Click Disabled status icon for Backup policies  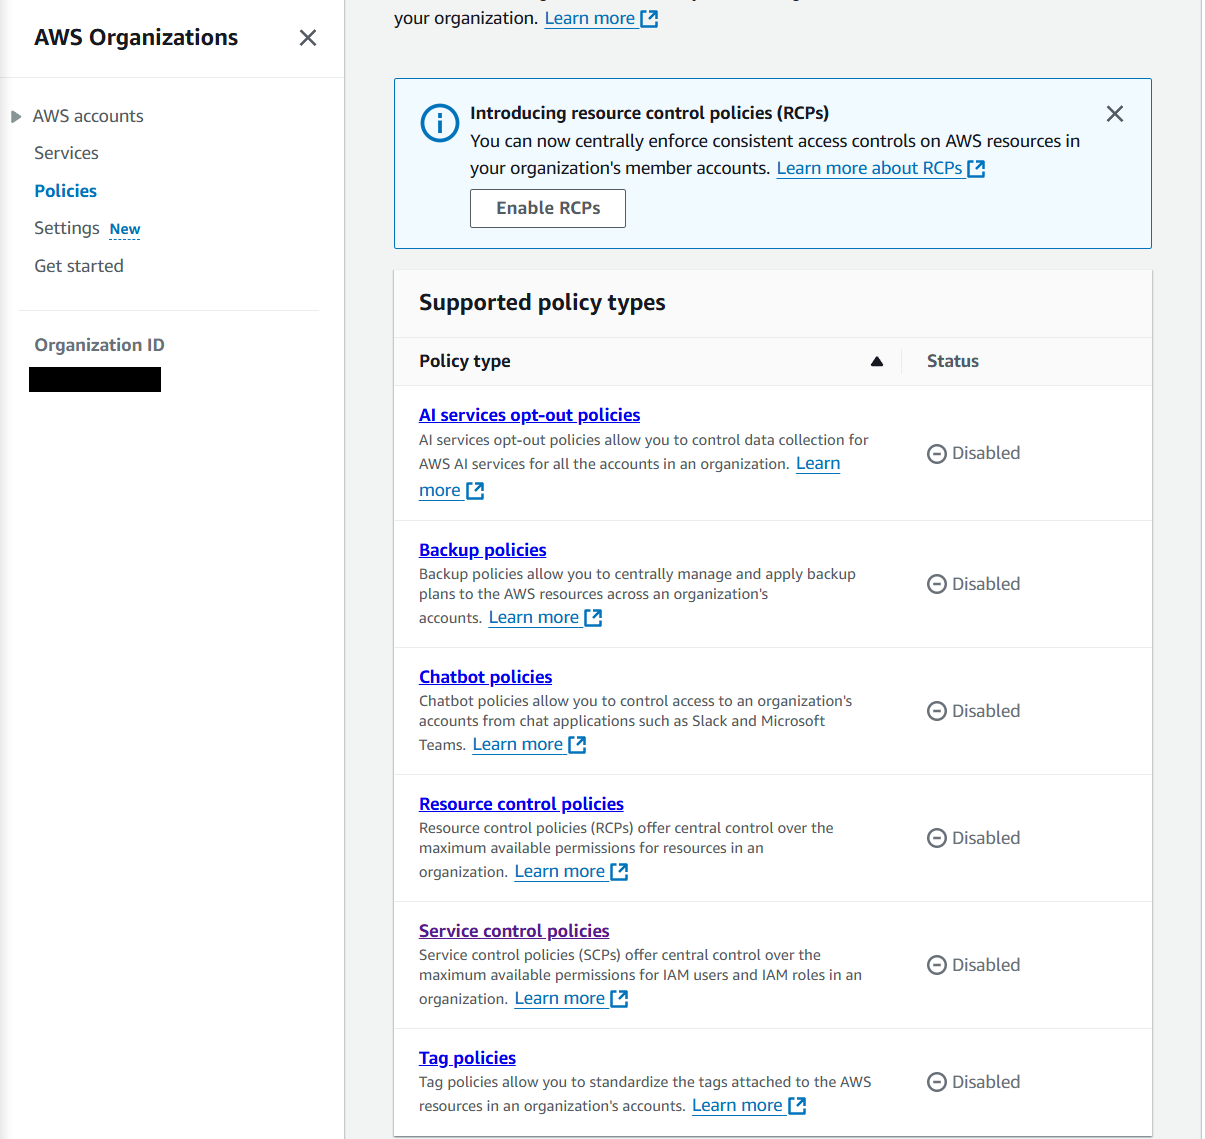coord(937,584)
